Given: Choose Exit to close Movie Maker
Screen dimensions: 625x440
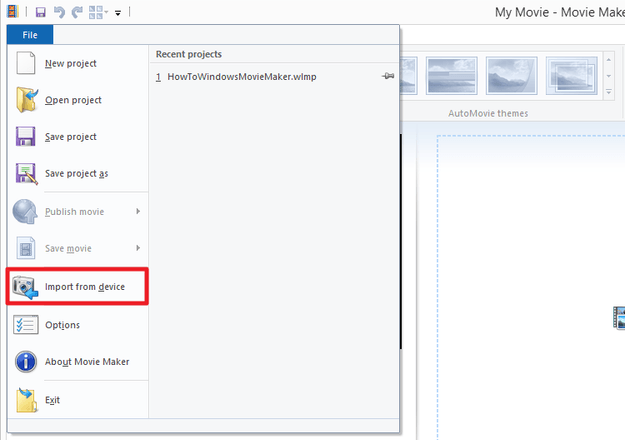Looking at the screenshot, I should pyautogui.click(x=78, y=400).
